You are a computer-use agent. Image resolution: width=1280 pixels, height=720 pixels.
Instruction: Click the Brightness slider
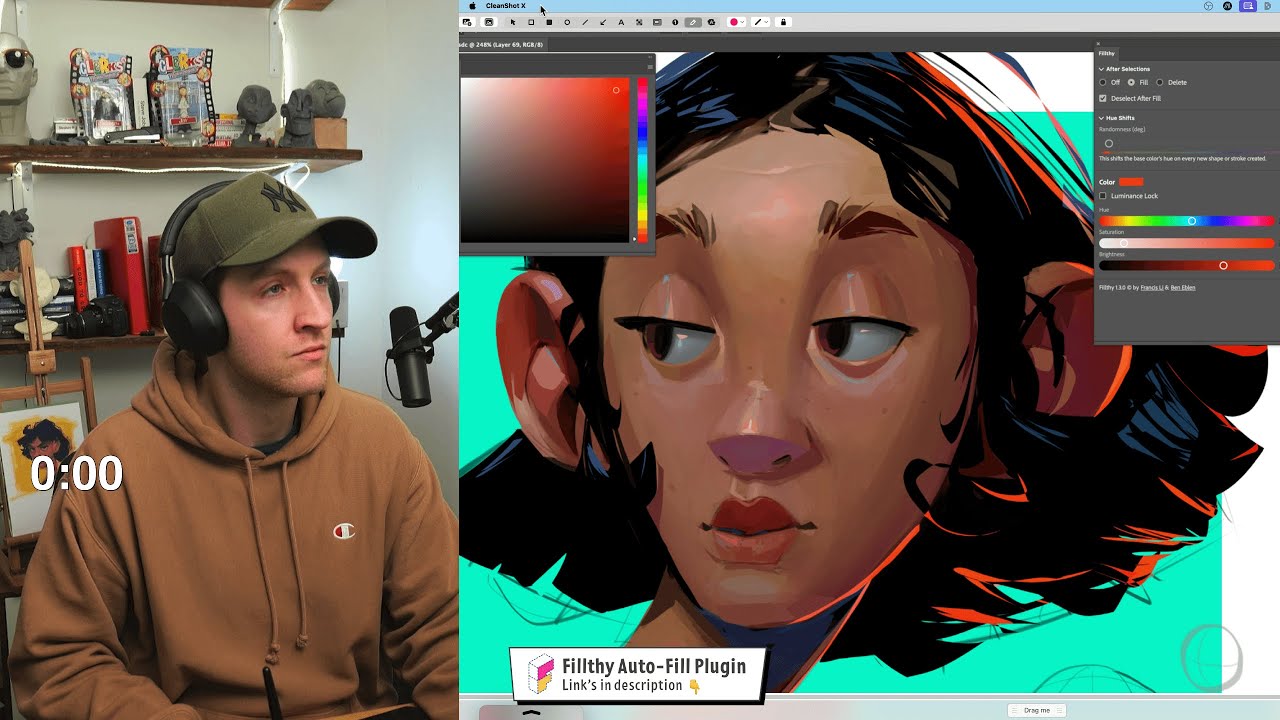click(1187, 266)
